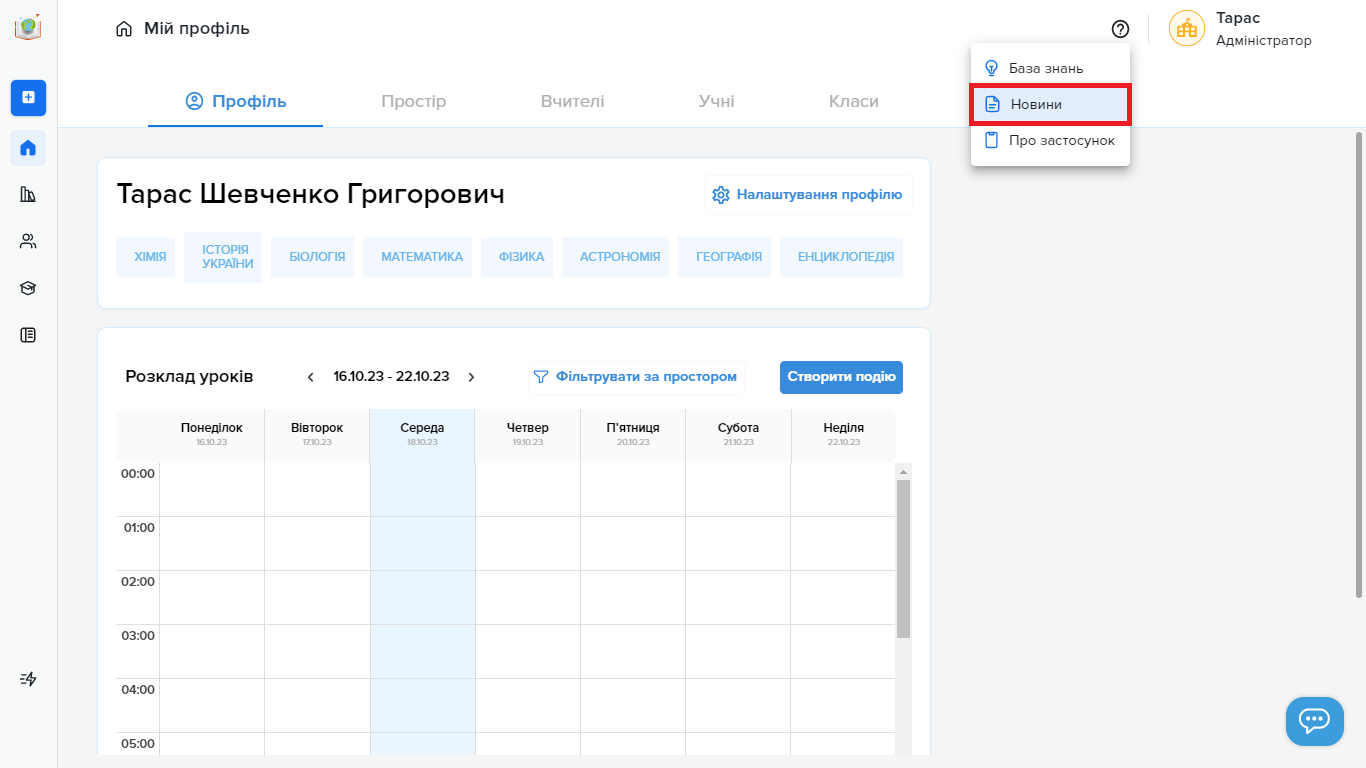Click the Мій профіль breadcrumb title
The image size is (1366, 768).
coord(197,29)
